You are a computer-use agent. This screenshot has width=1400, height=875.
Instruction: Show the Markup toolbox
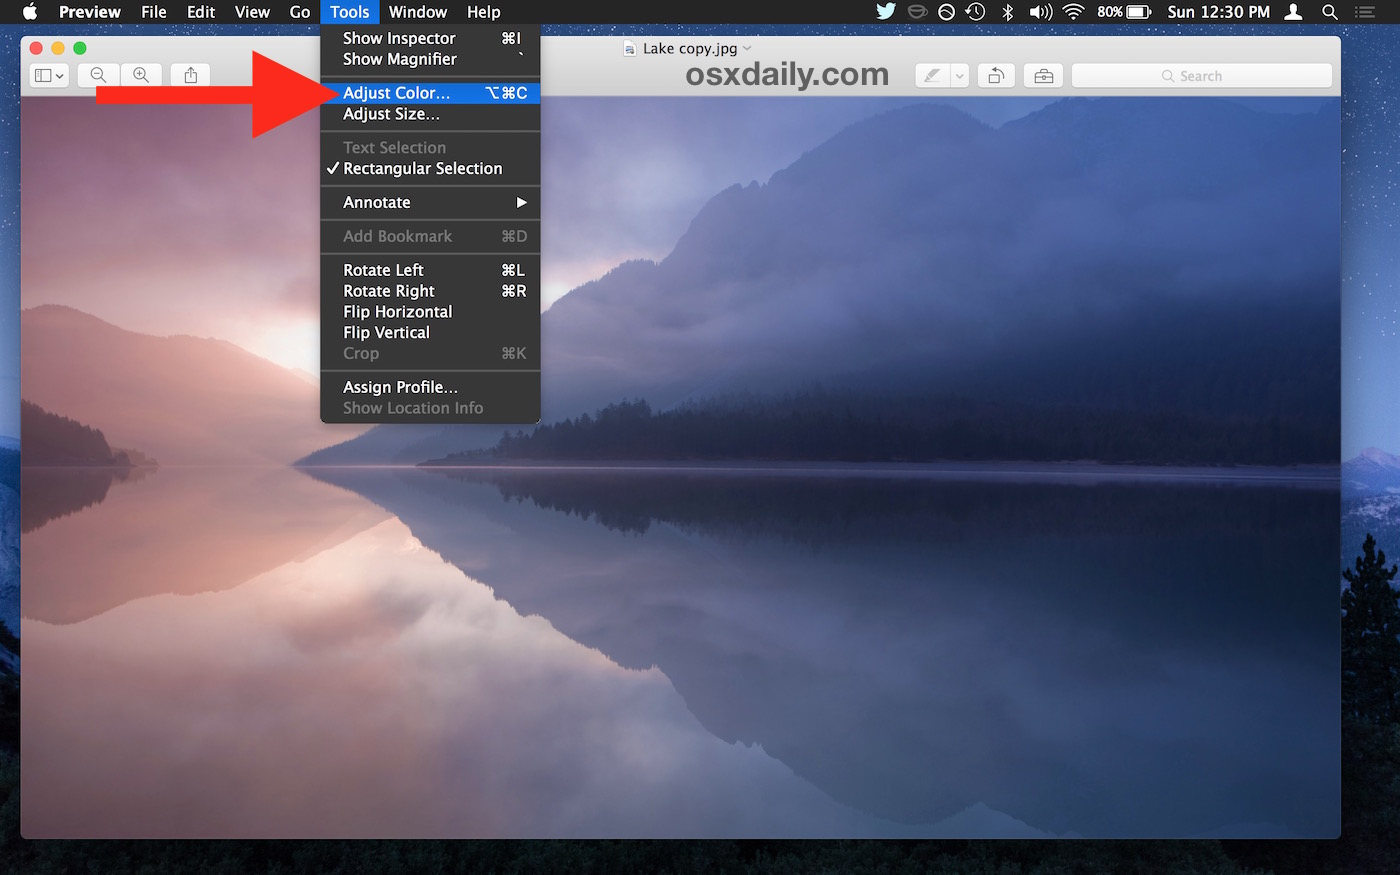tap(1043, 76)
